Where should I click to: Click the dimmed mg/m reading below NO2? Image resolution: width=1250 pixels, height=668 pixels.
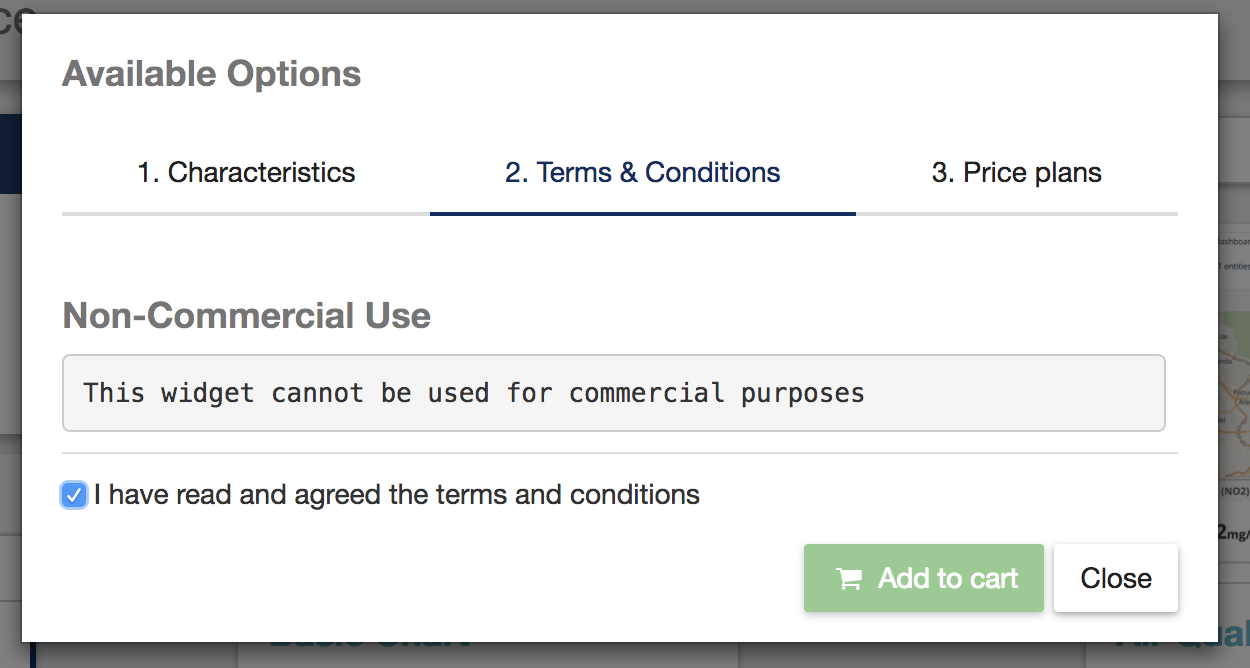(1234, 531)
